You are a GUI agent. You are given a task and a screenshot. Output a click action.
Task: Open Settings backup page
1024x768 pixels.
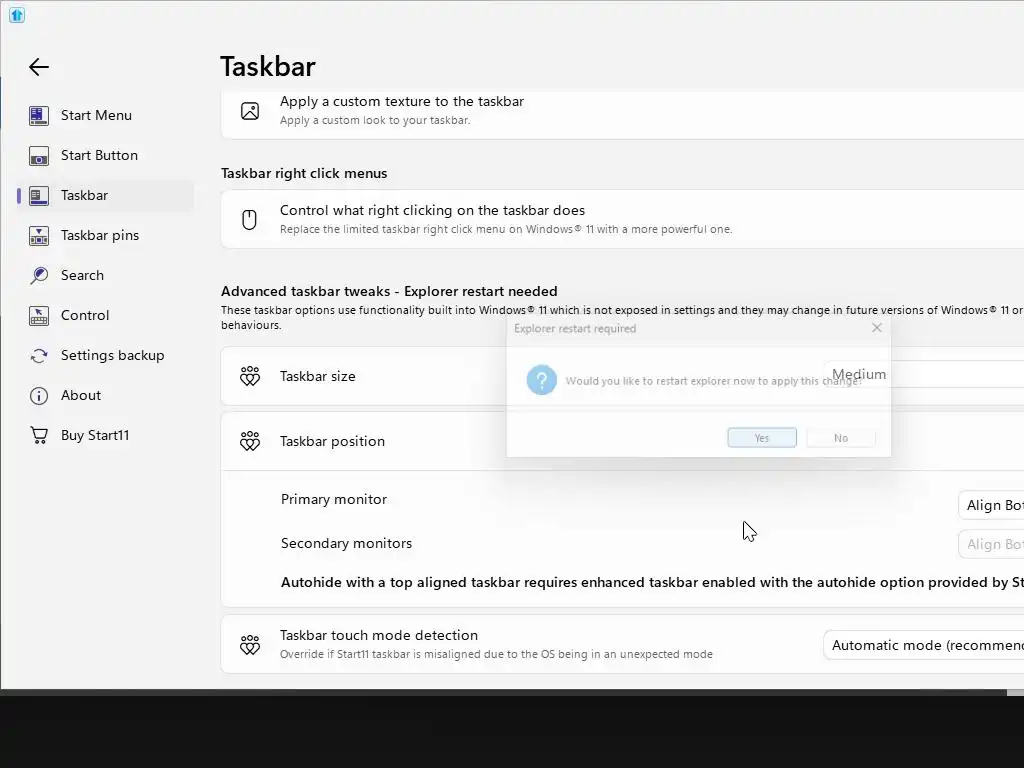(104, 355)
